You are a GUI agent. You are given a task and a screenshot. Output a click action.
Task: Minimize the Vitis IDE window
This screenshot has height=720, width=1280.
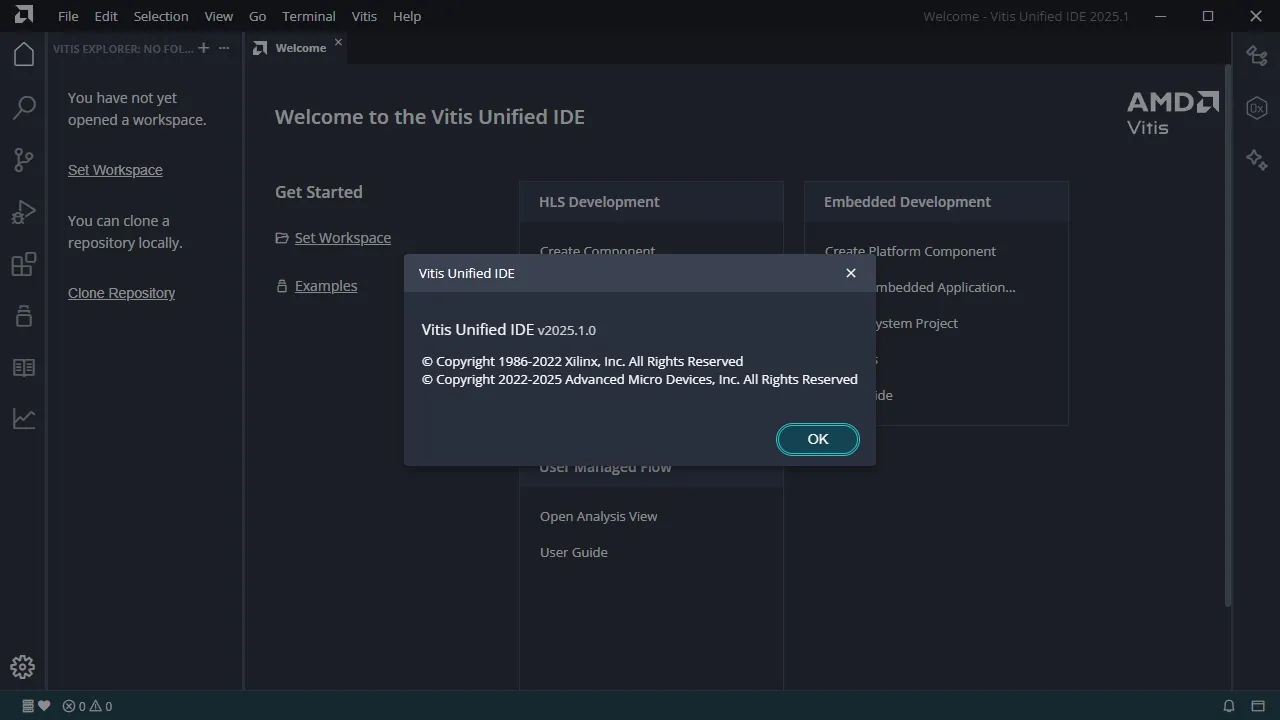pos(1160,16)
